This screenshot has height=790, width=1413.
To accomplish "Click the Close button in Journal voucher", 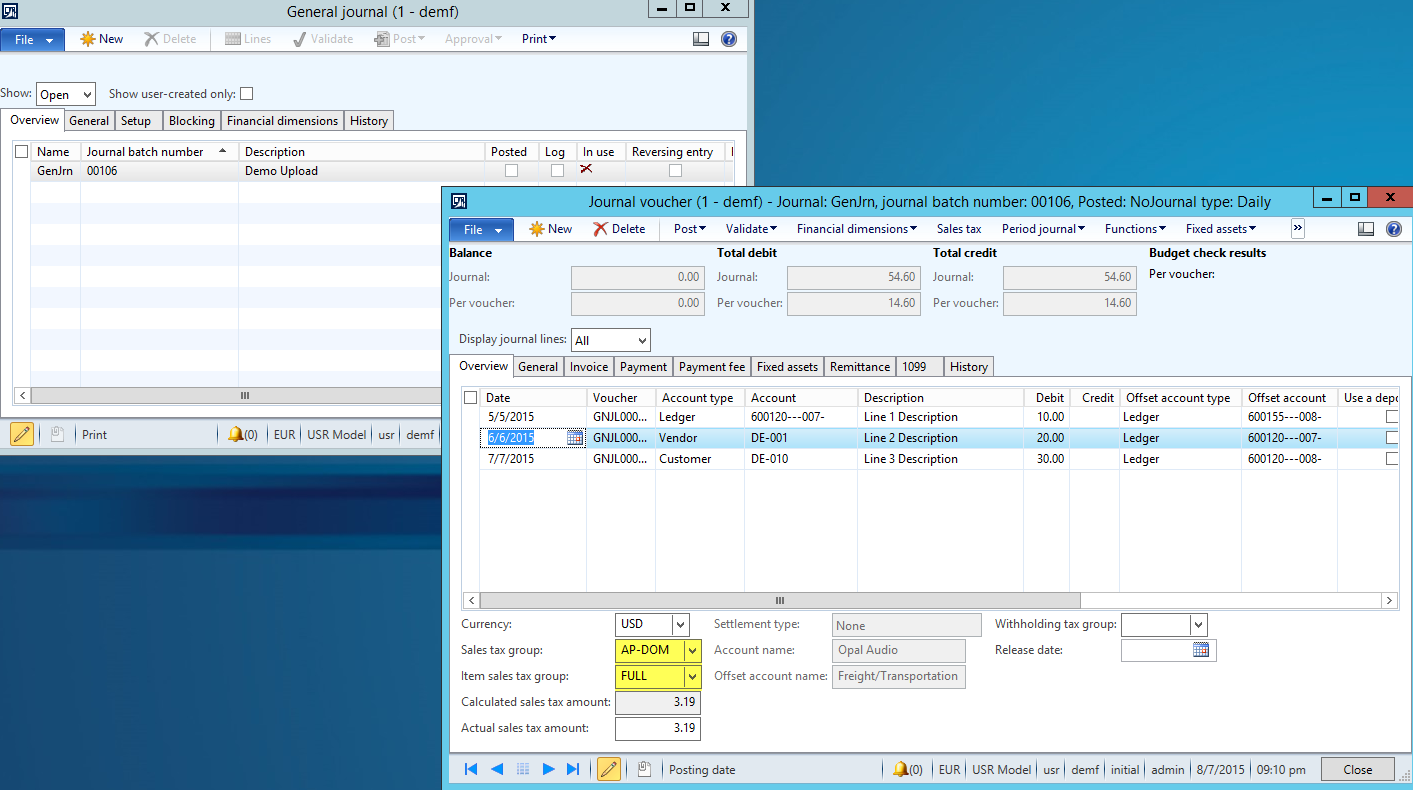I will point(1357,769).
